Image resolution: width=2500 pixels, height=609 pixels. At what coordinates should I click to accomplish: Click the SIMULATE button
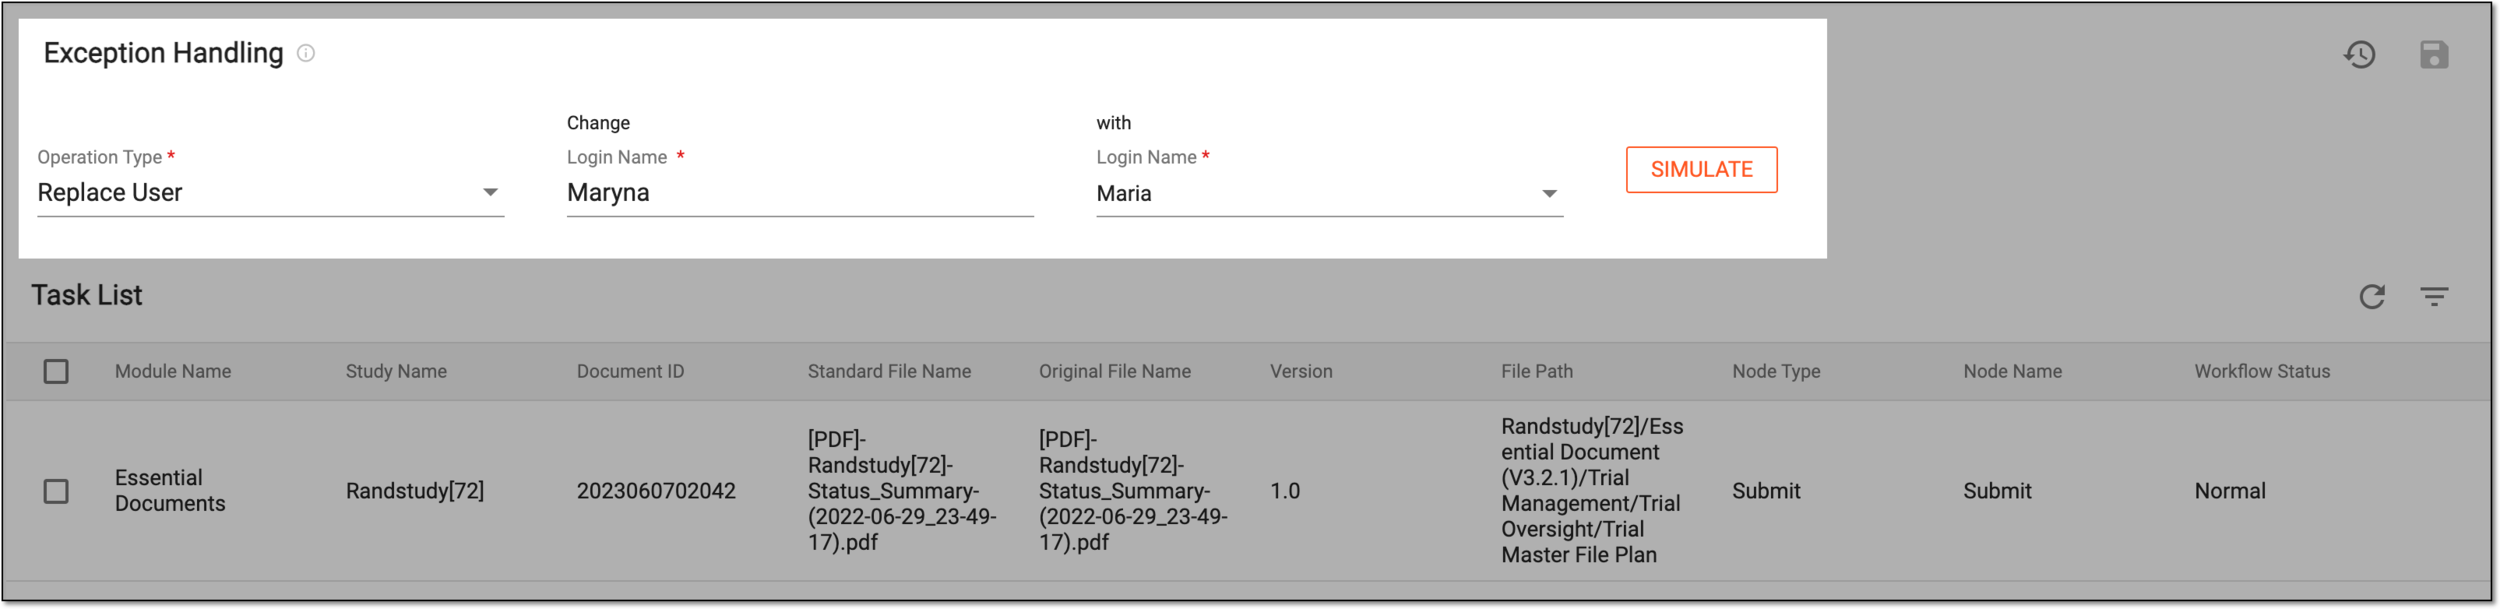1701,169
